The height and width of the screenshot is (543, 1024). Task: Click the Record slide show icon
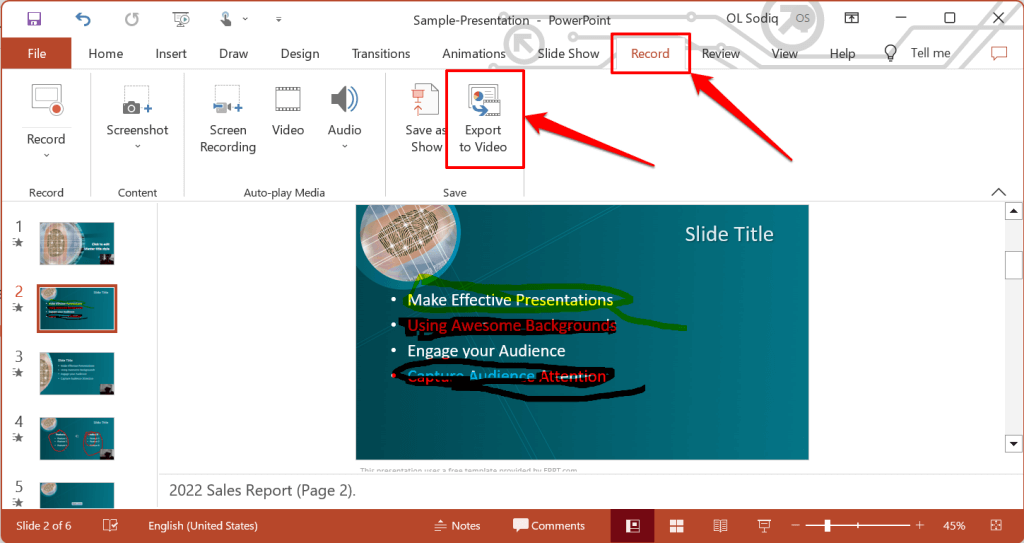(x=46, y=100)
